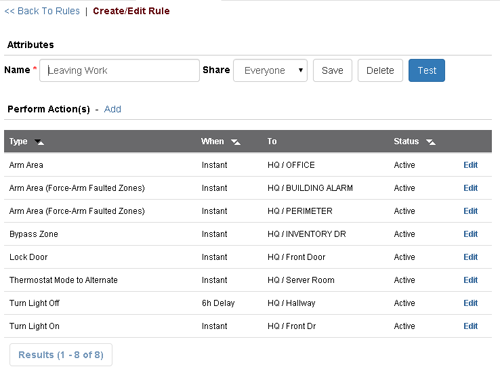The image size is (500, 373).
Task: Click the Results (1 - 8 of 8) pager
Action: (x=61, y=355)
